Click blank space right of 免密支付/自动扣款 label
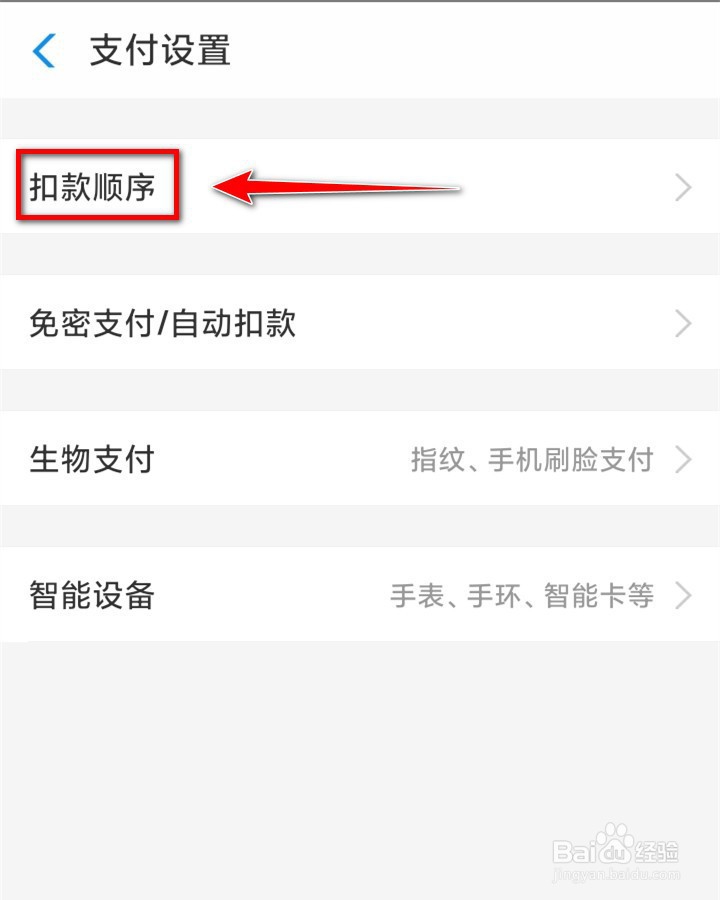 click(x=482, y=323)
